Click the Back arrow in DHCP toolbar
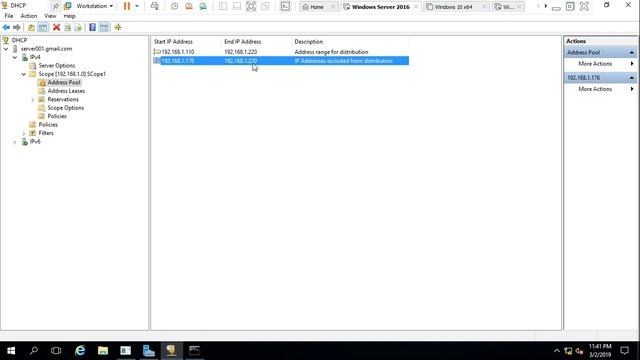The height and width of the screenshot is (360, 640). (6, 27)
